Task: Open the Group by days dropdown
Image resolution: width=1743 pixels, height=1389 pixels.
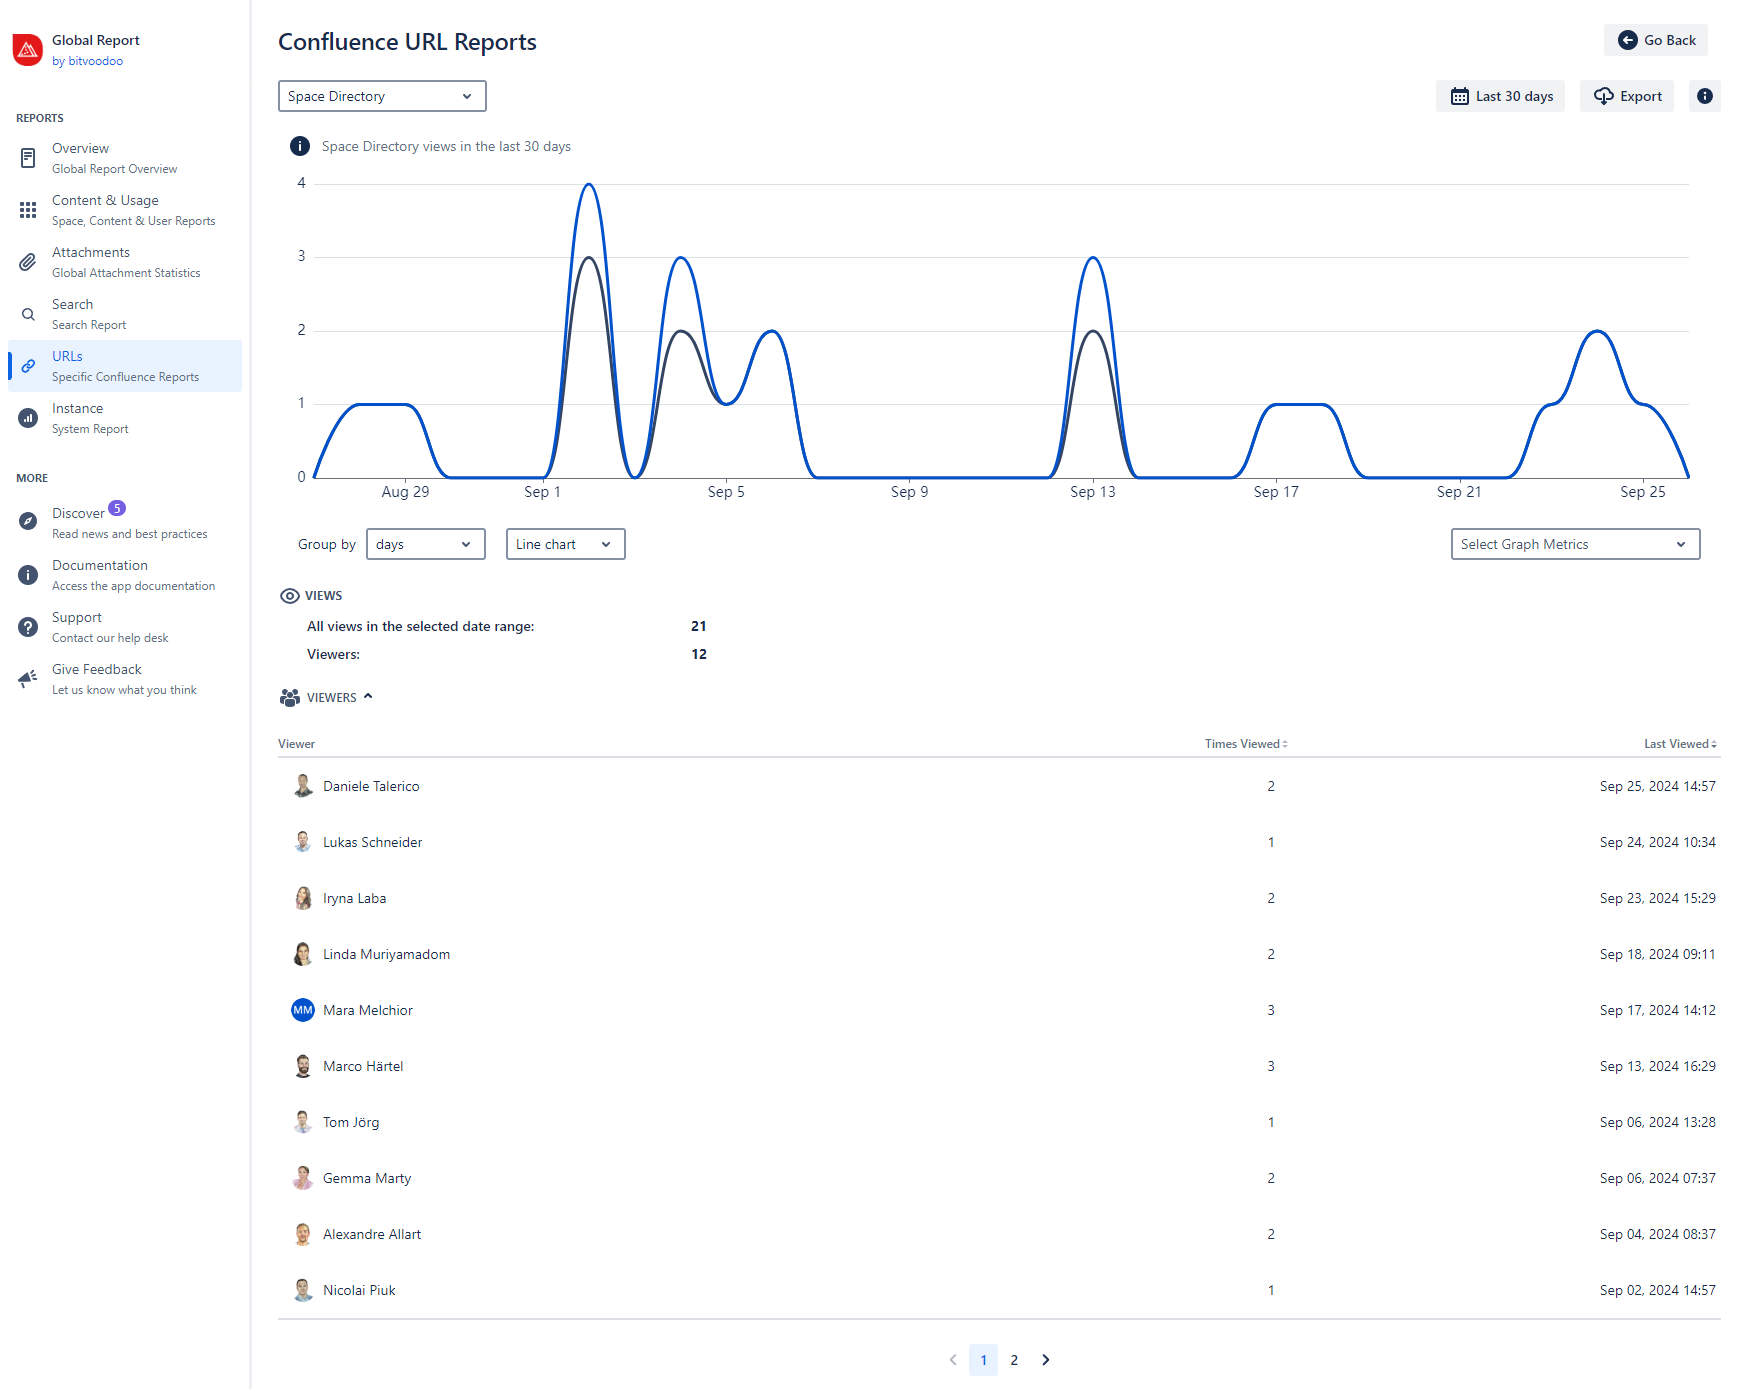Action: [425, 544]
